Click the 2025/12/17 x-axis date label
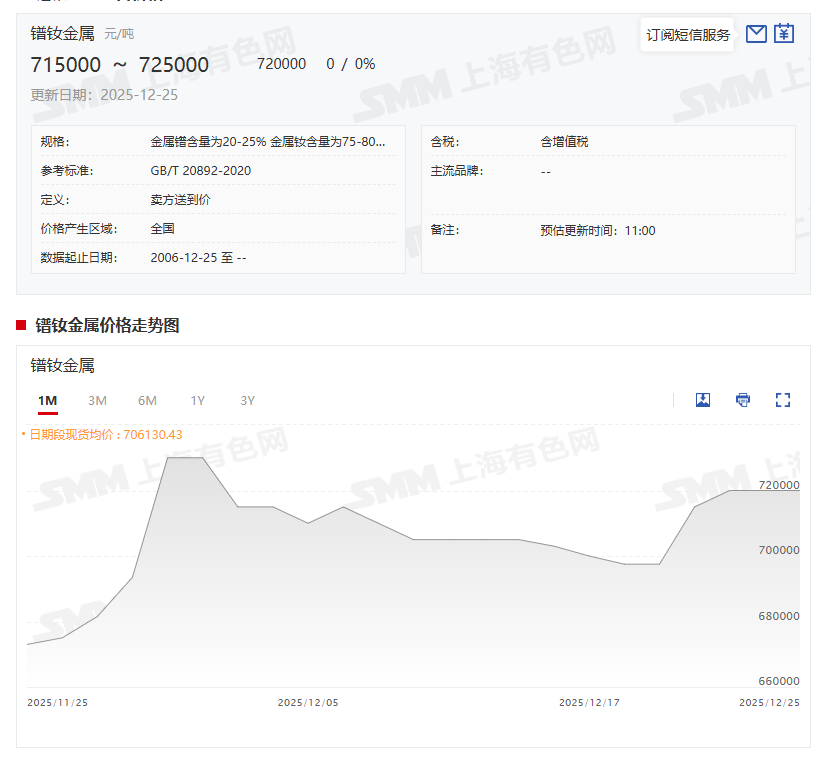 [x=589, y=703]
